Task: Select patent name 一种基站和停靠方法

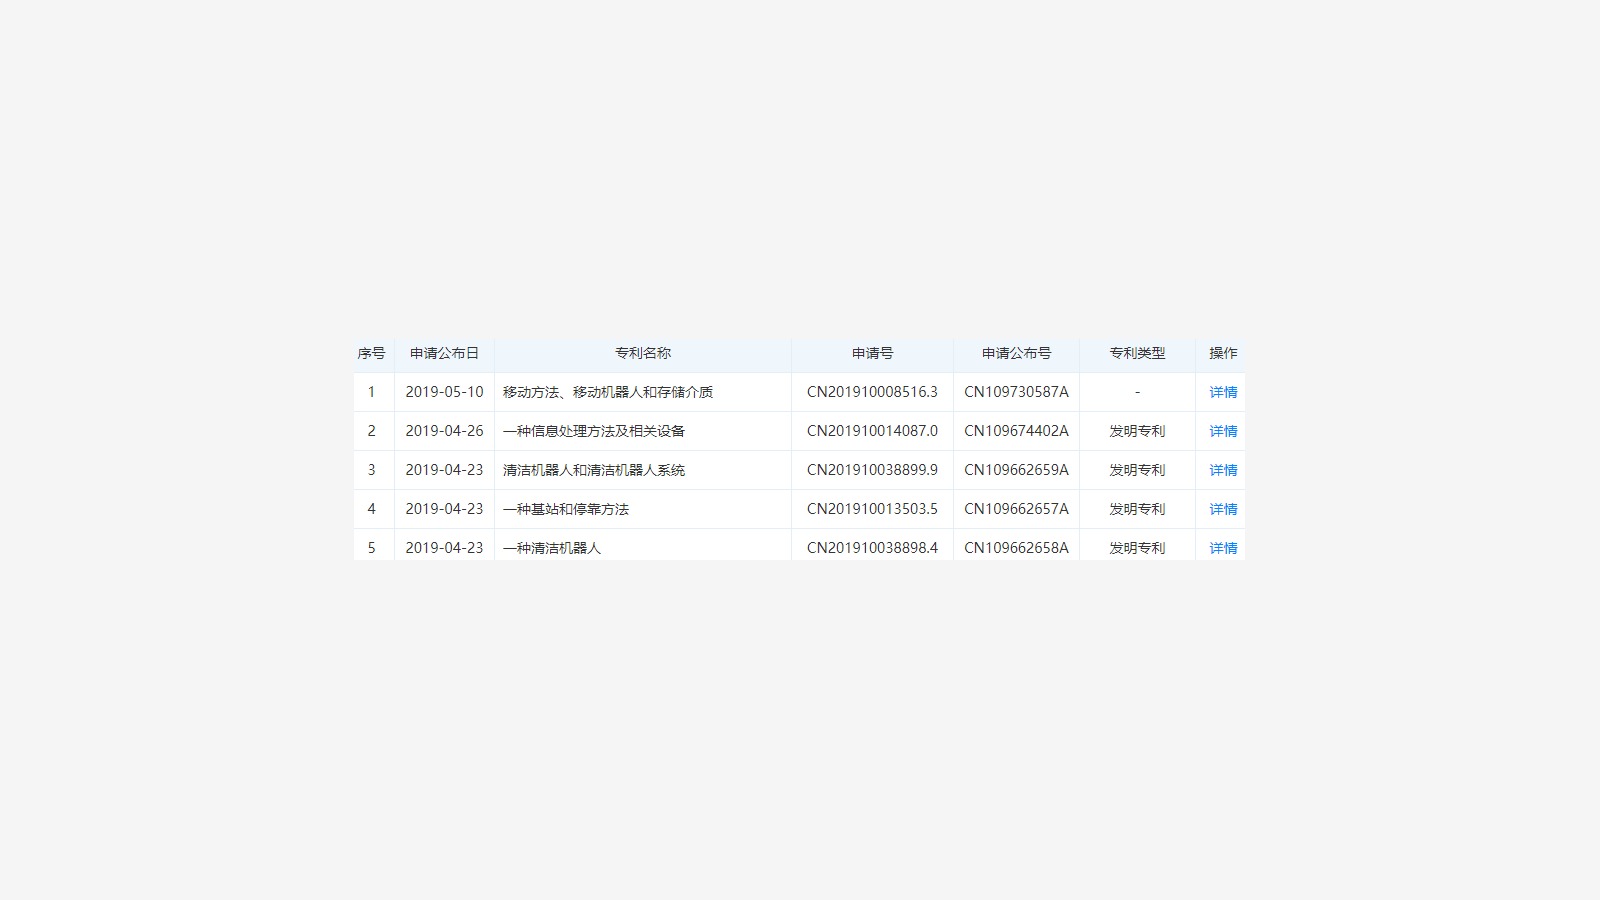Action: (x=566, y=509)
